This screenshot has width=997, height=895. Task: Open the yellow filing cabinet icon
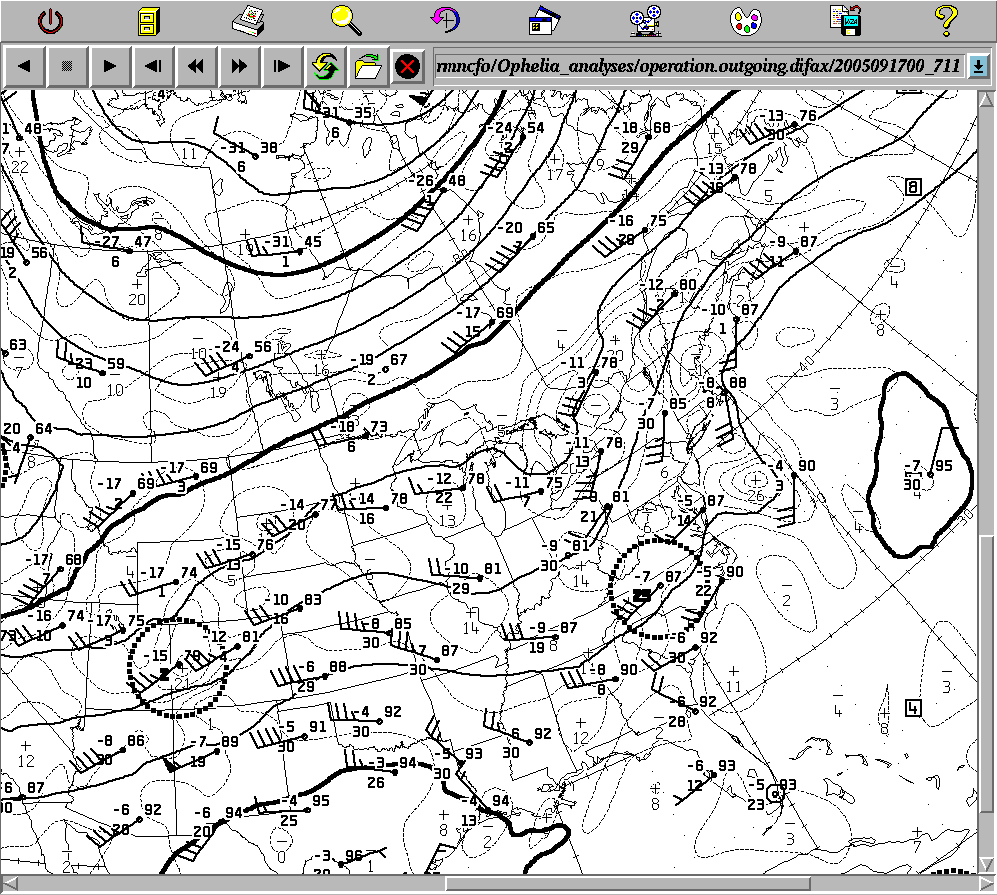[x=148, y=20]
